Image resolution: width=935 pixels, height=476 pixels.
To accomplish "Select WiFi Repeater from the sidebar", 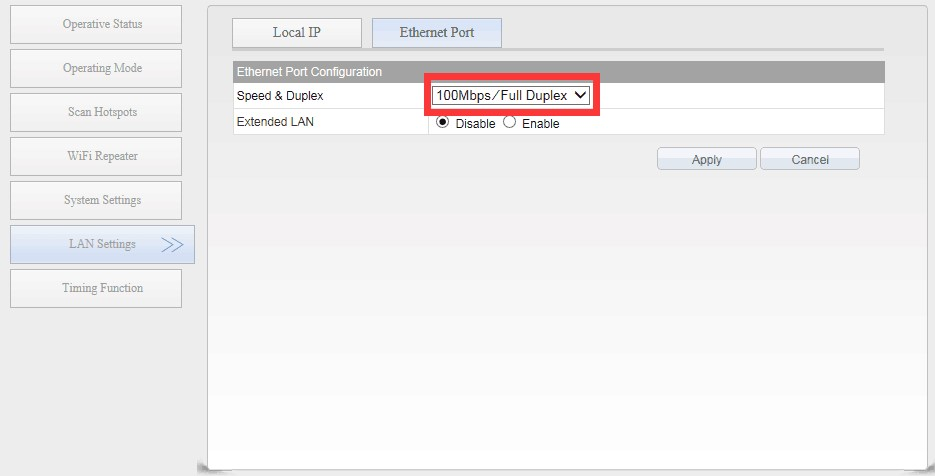I will (x=96, y=156).
